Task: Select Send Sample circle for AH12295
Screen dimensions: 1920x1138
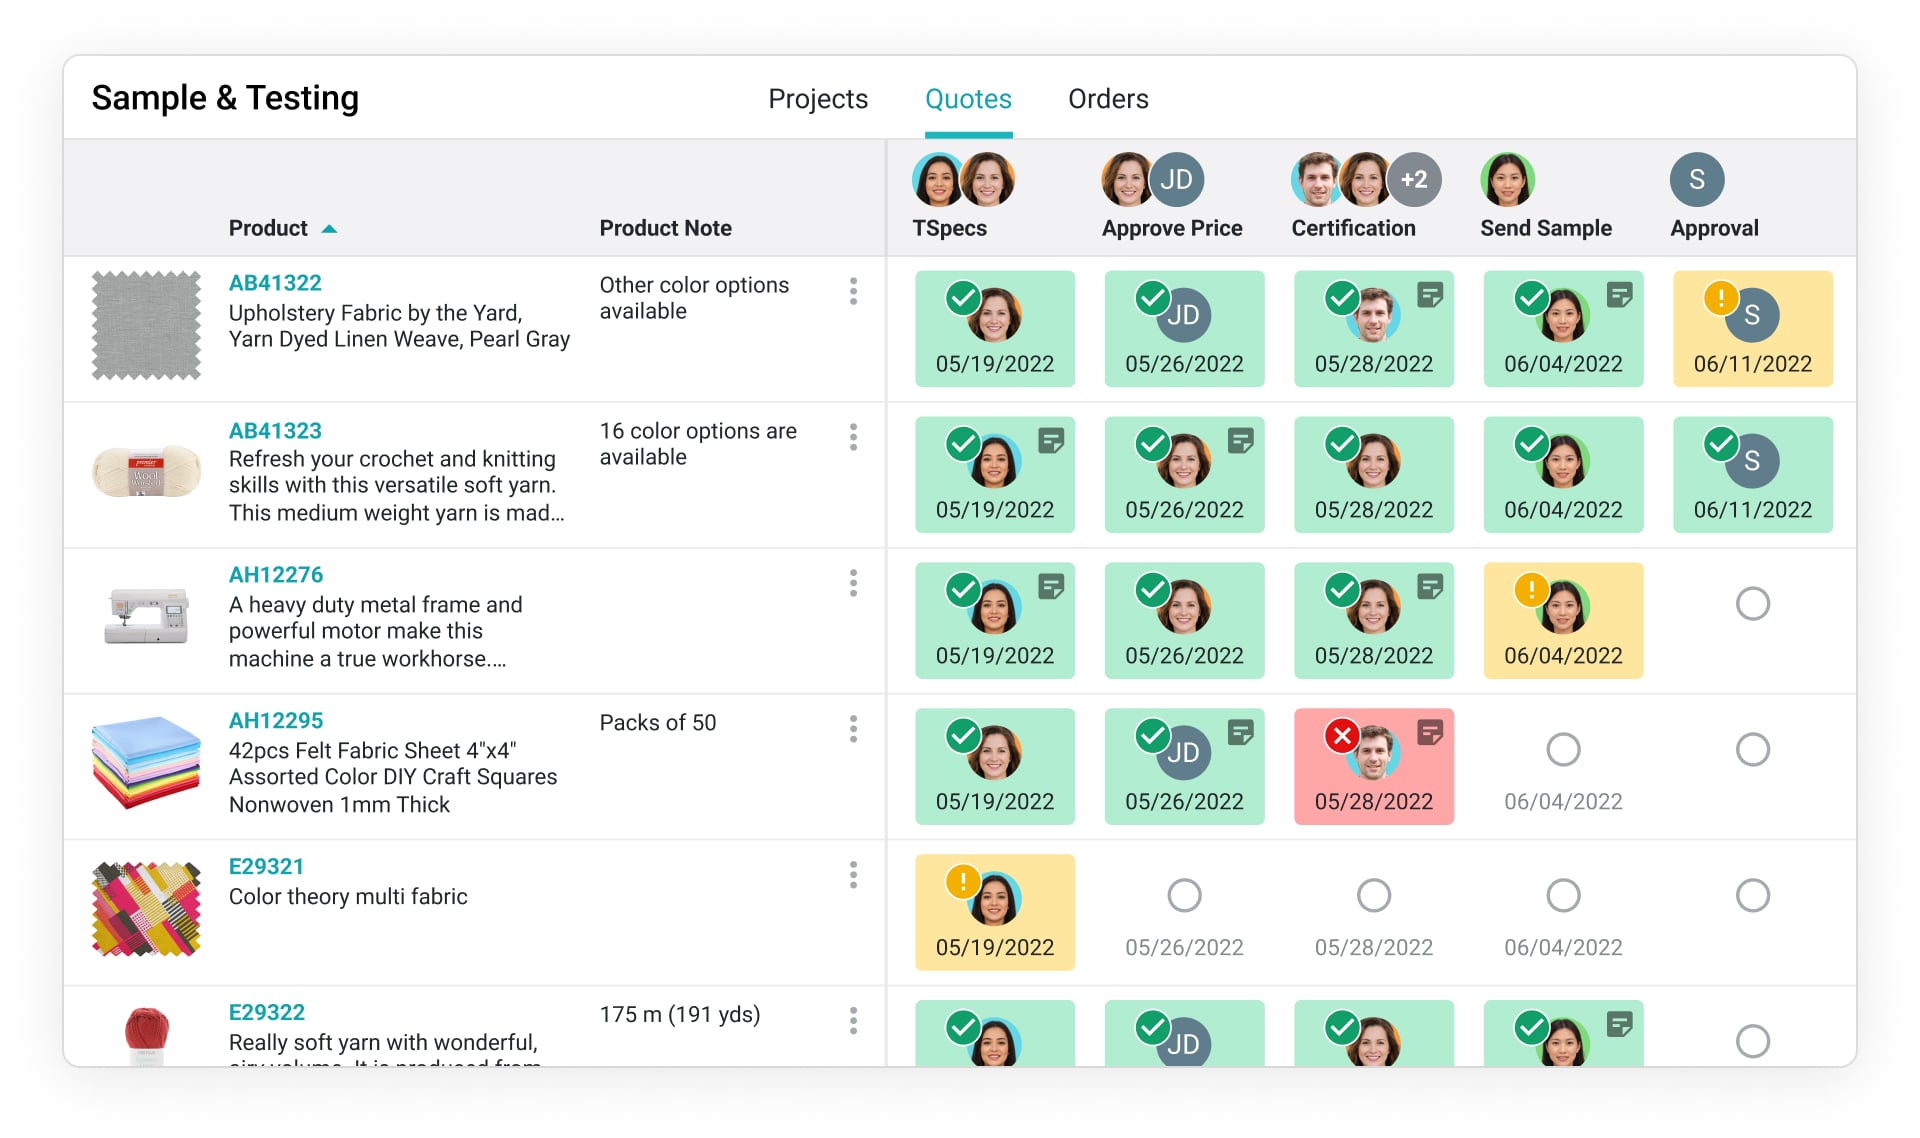Action: click(x=1563, y=750)
